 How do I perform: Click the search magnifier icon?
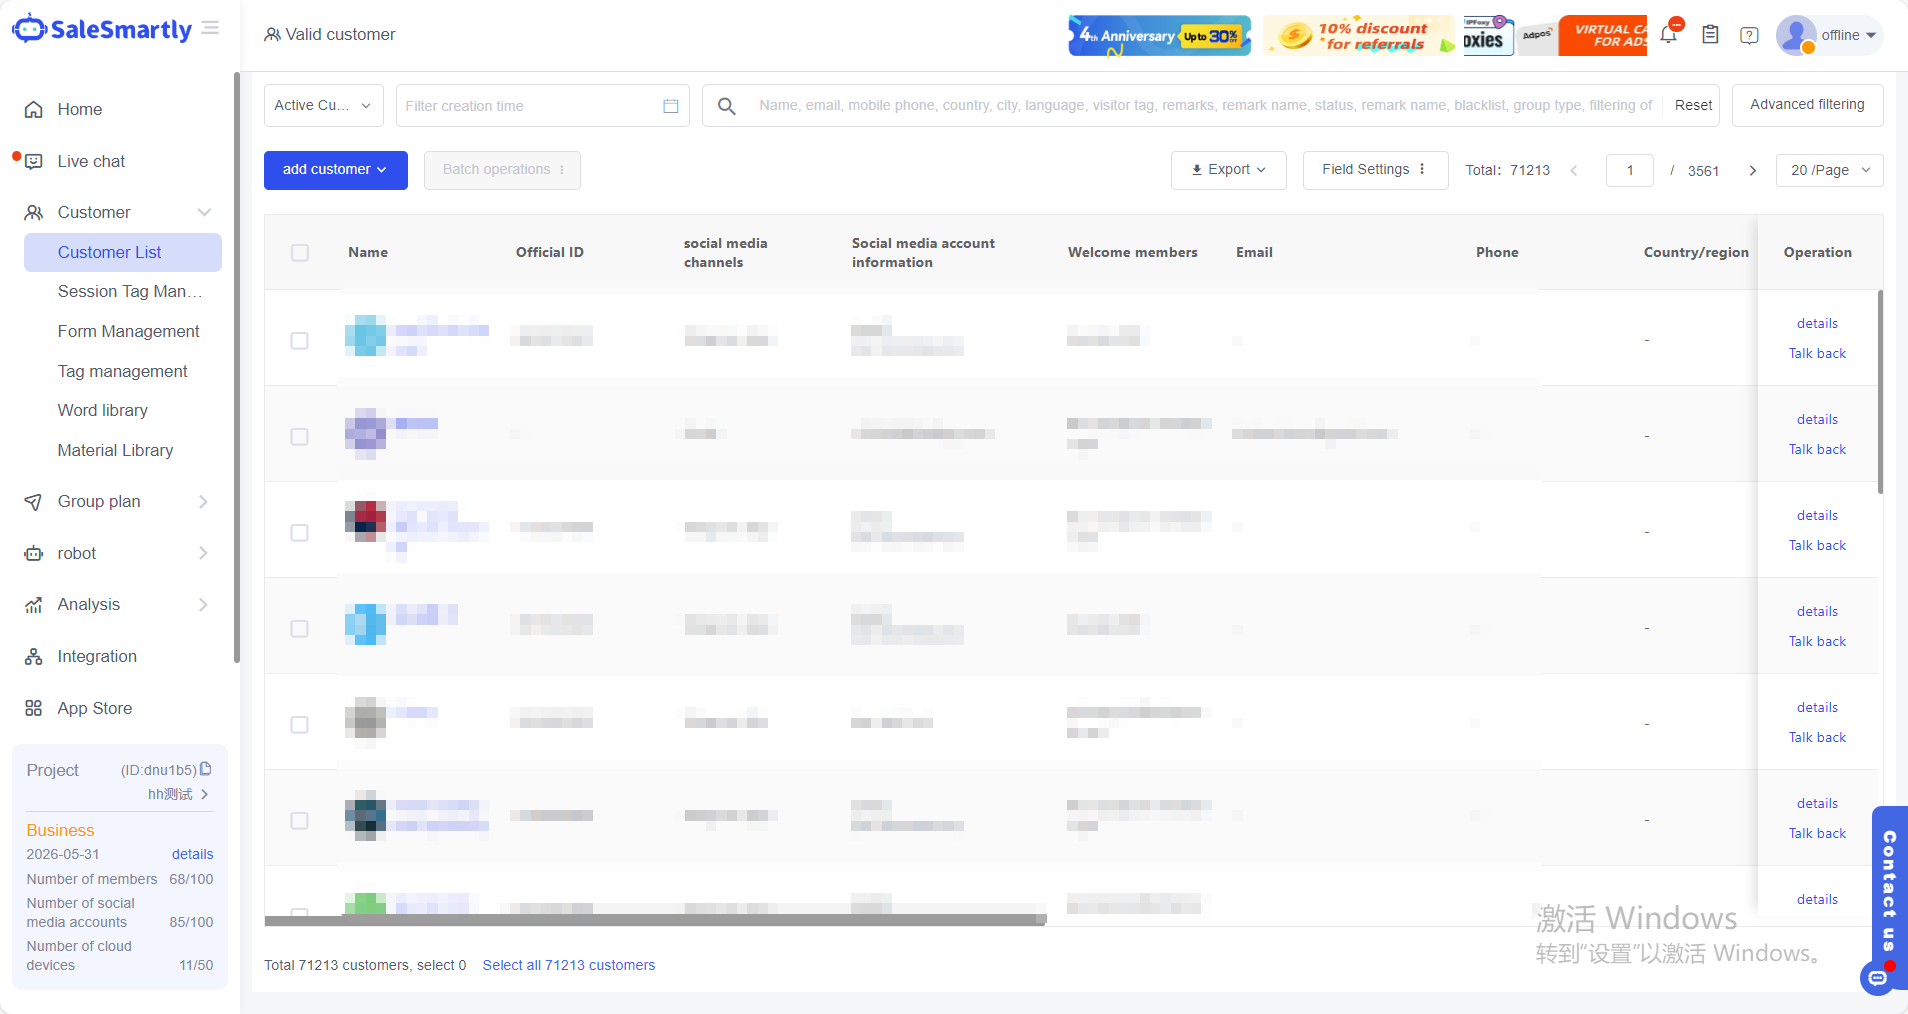click(727, 106)
